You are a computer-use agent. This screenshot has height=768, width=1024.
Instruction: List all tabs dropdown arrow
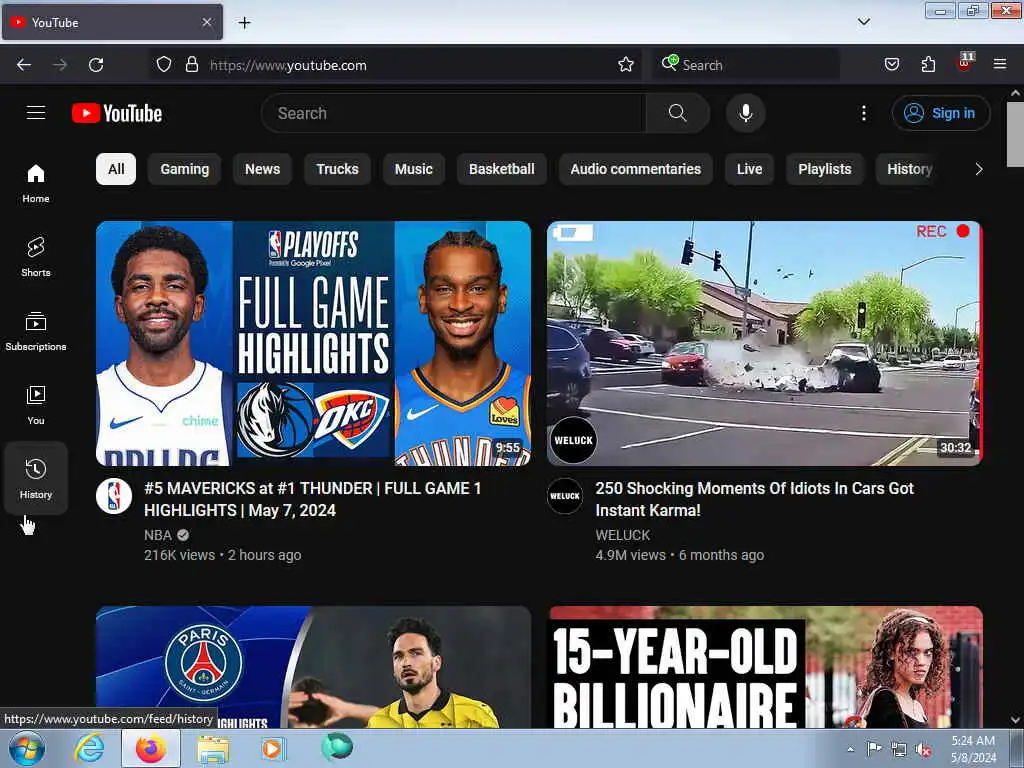(x=863, y=22)
